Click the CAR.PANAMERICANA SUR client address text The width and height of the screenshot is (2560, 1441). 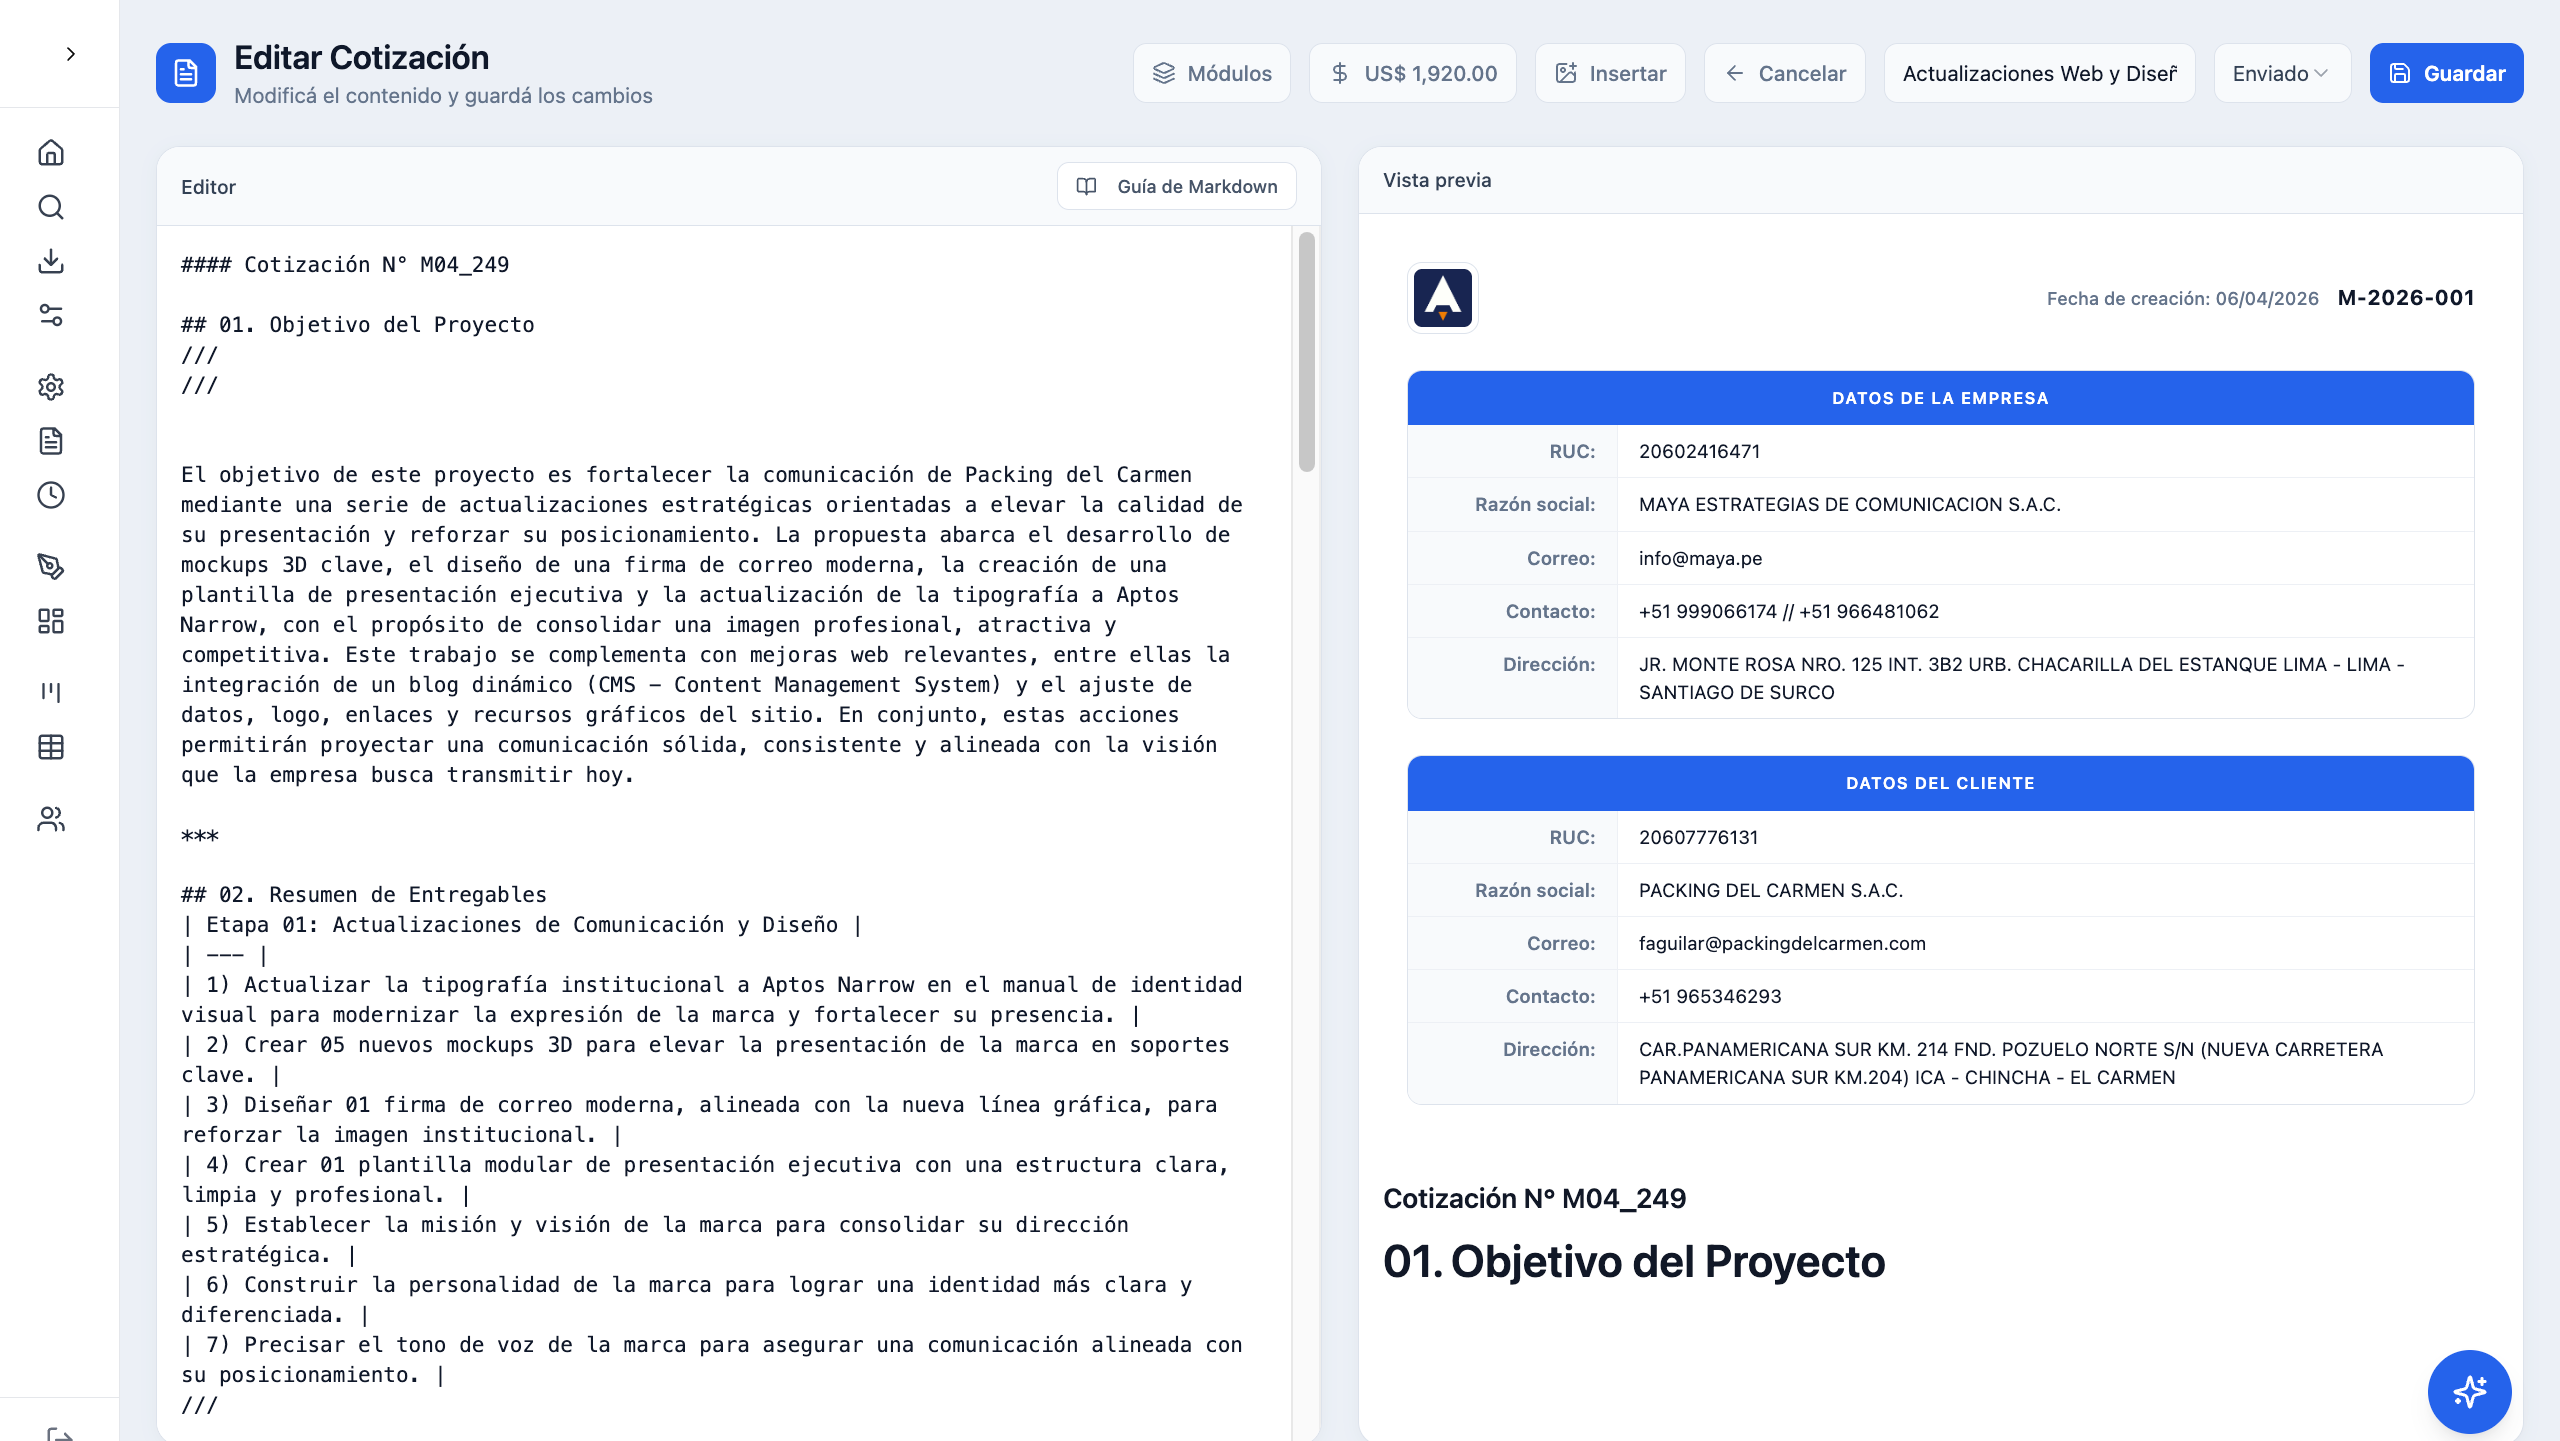(2011, 1063)
